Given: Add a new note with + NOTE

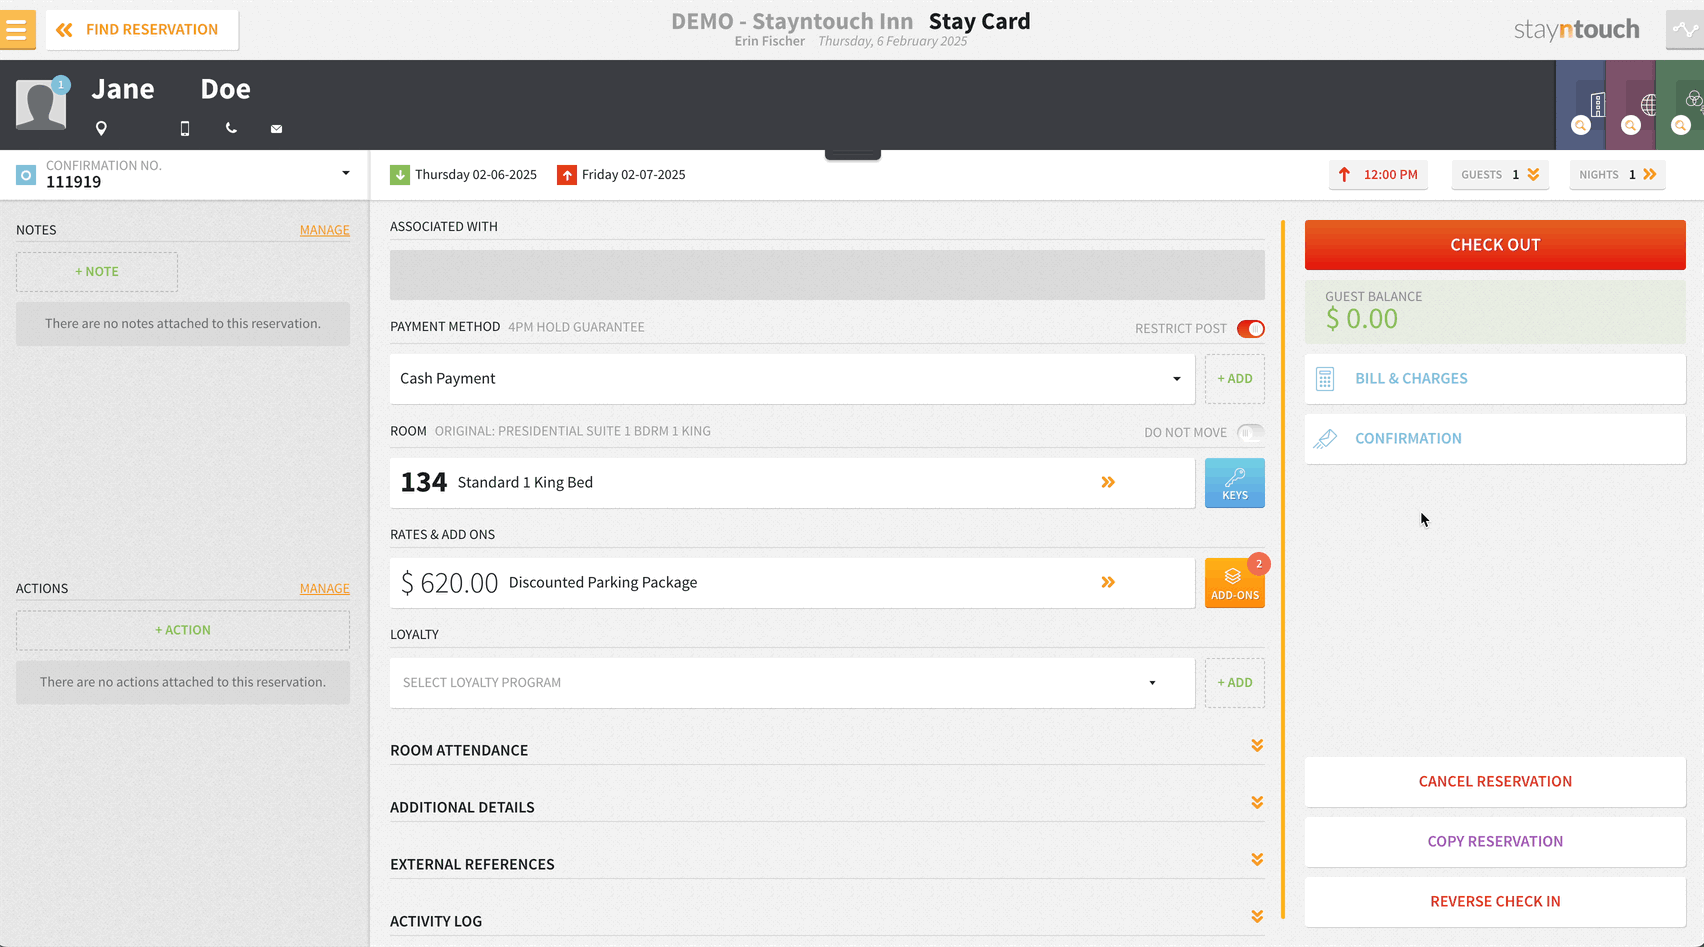Looking at the screenshot, I should pyautogui.click(x=97, y=272).
